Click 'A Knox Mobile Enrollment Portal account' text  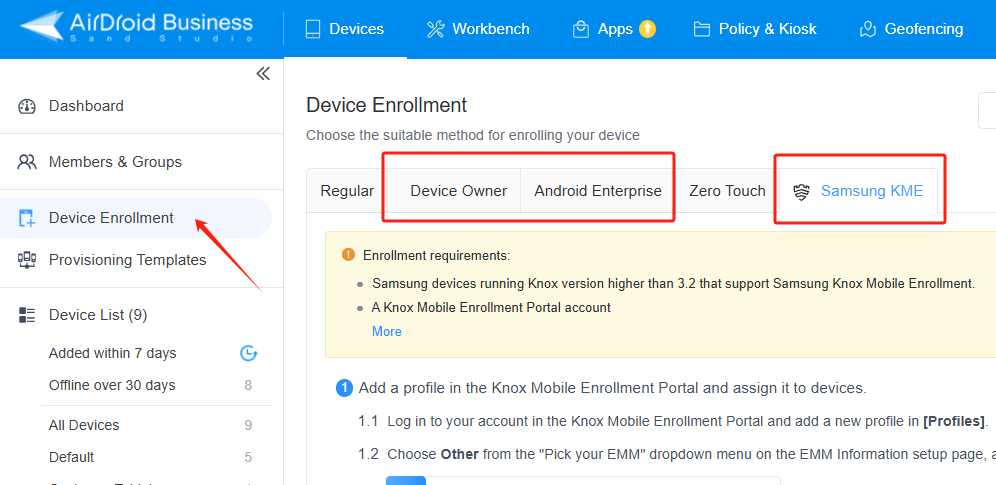pos(491,308)
